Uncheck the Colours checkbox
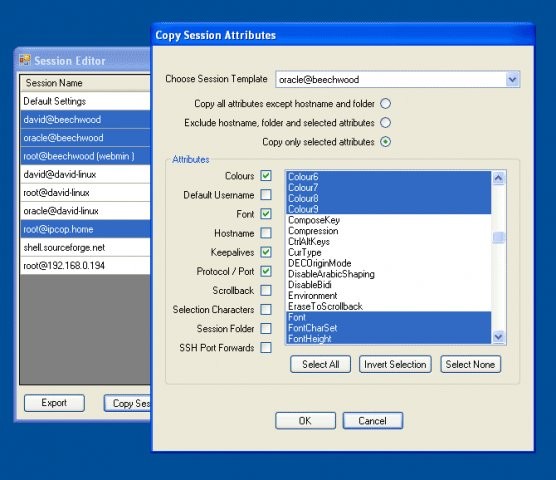 (266, 175)
